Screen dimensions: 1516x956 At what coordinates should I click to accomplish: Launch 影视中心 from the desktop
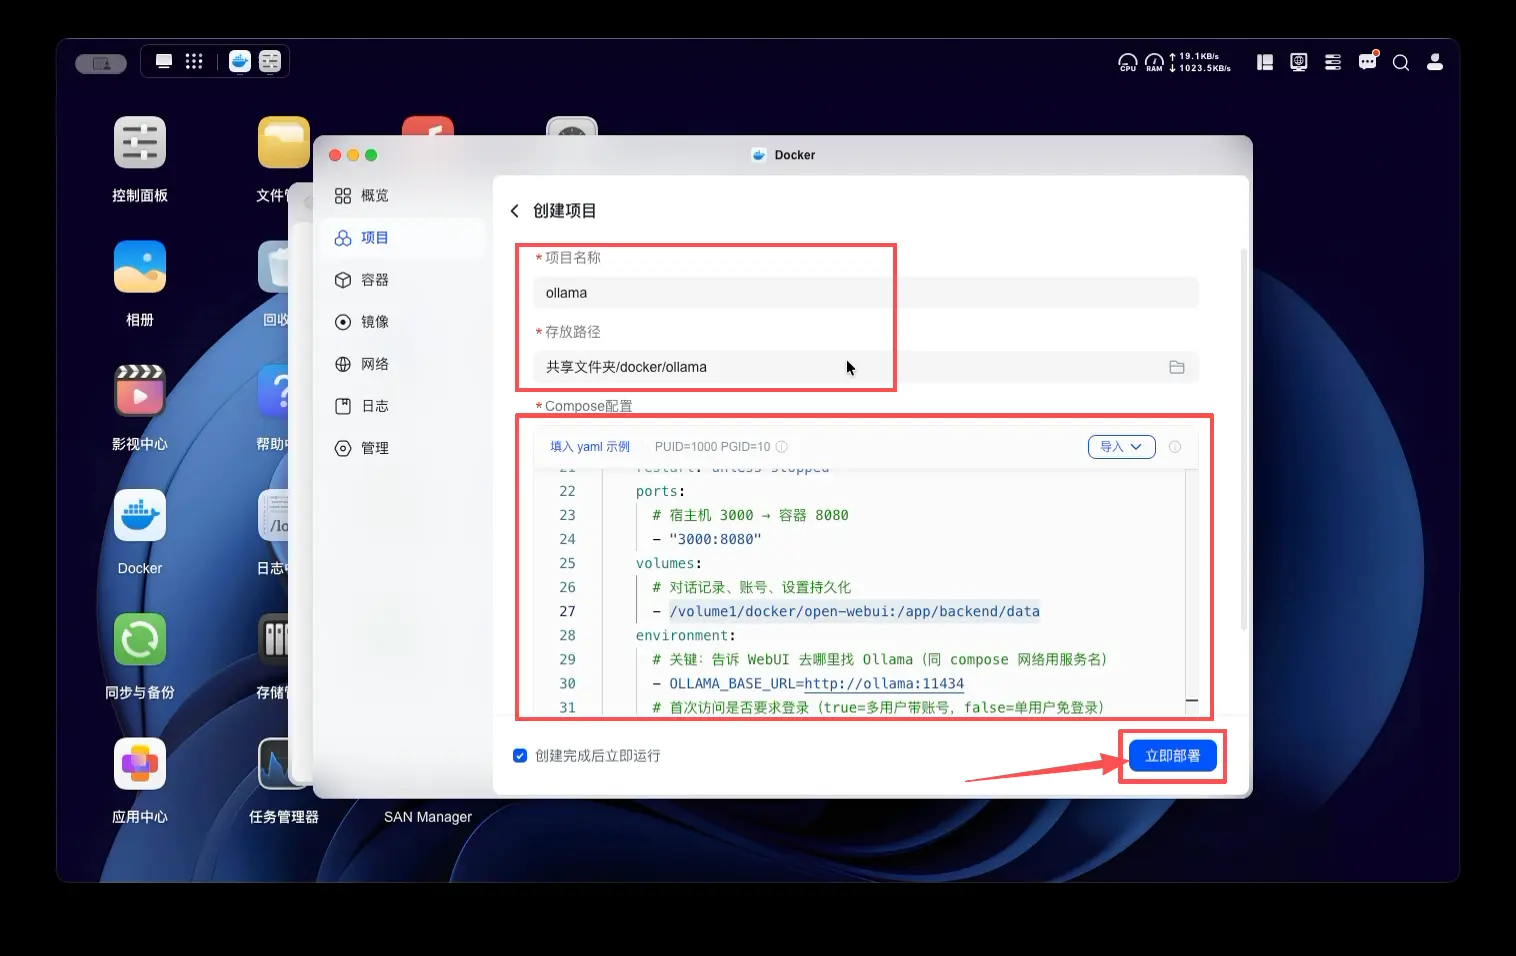tap(140, 391)
